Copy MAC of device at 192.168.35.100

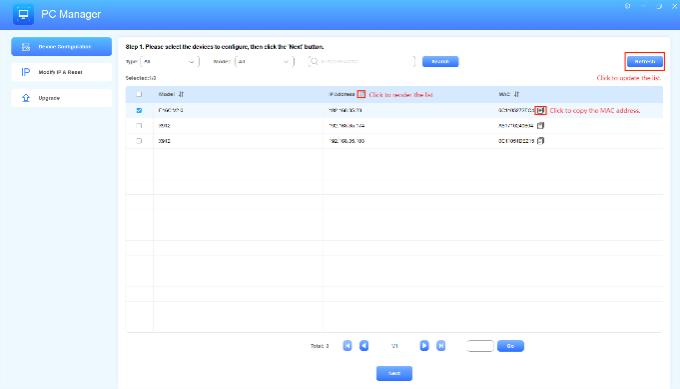[x=540, y=141]
